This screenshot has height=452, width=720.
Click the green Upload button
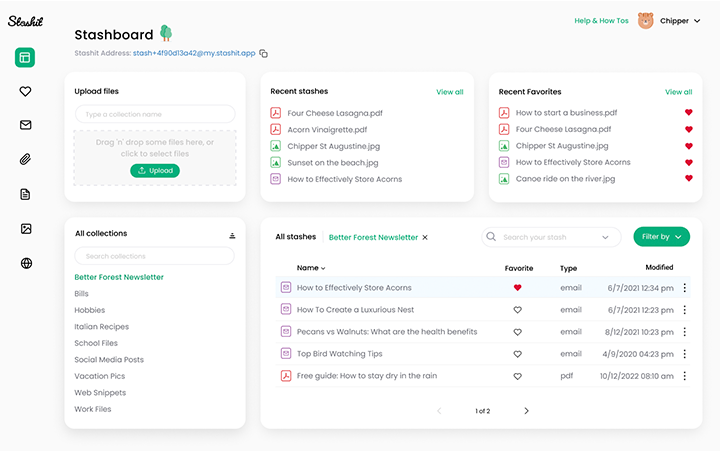(x=155, y=171)
